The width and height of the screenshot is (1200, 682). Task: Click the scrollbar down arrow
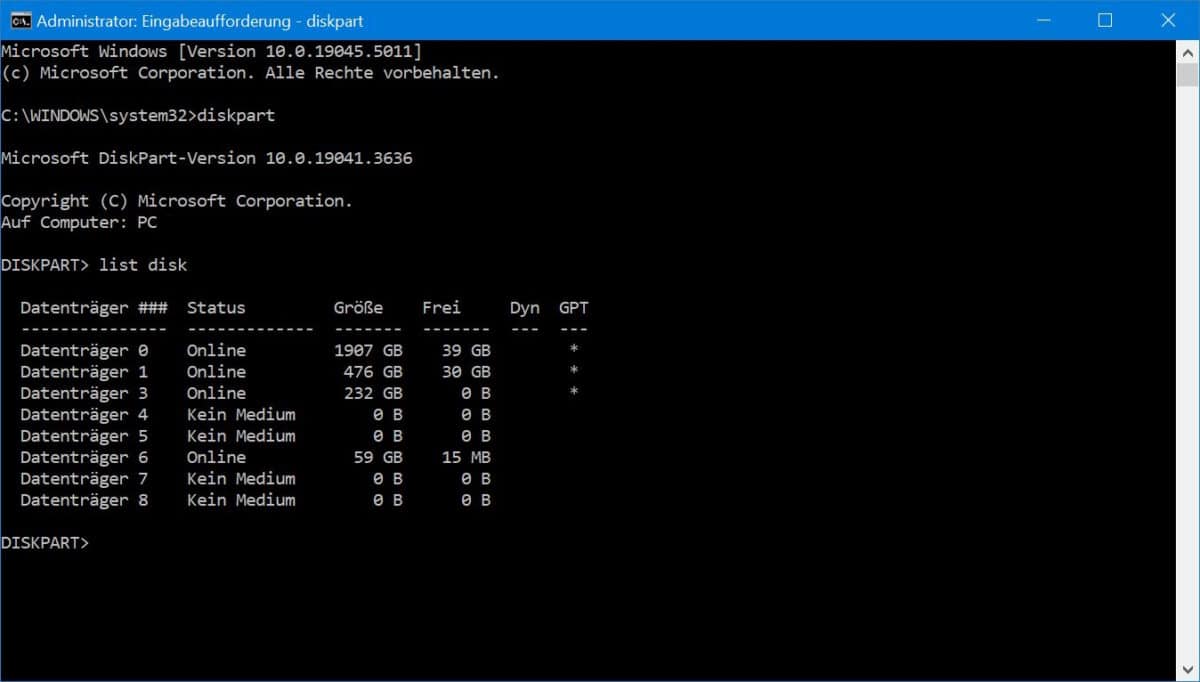pyautogui.click(x=1187, y=670)
